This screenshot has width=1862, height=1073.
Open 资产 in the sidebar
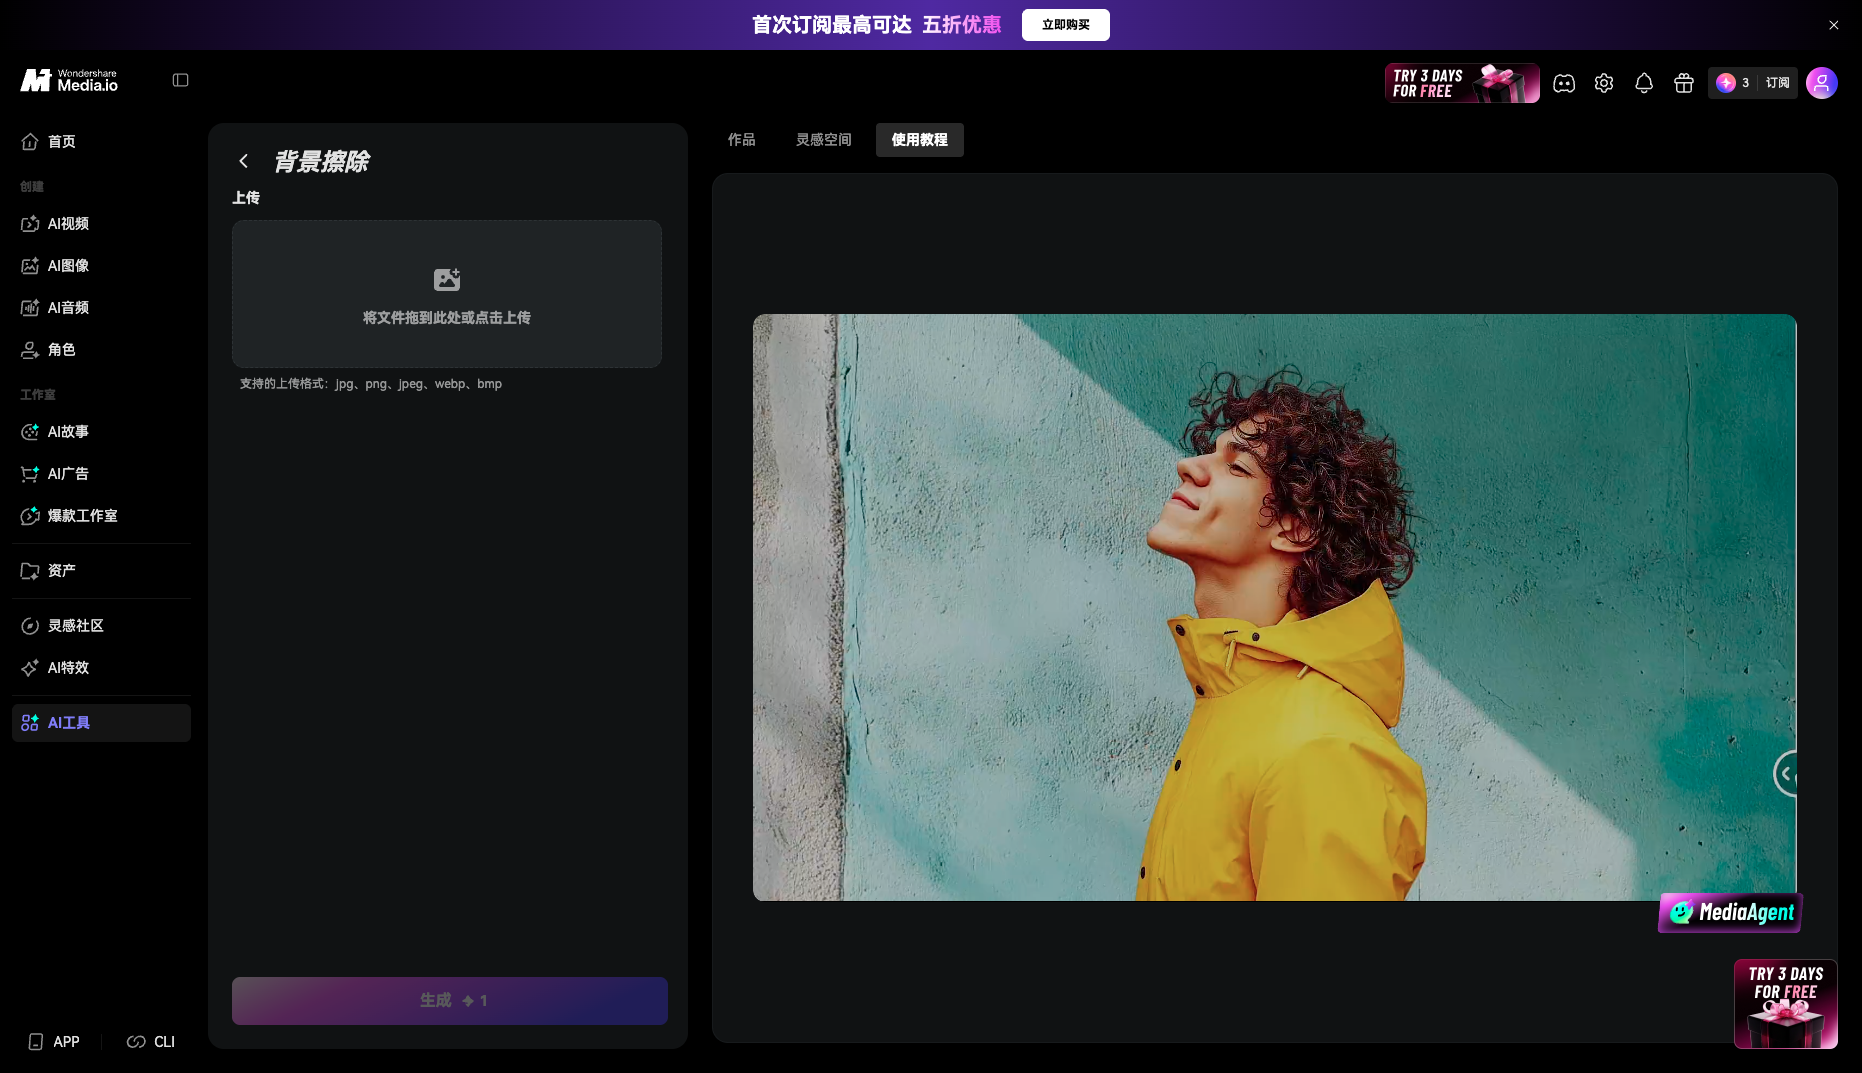pyautogui.click(x=101, y=571)
